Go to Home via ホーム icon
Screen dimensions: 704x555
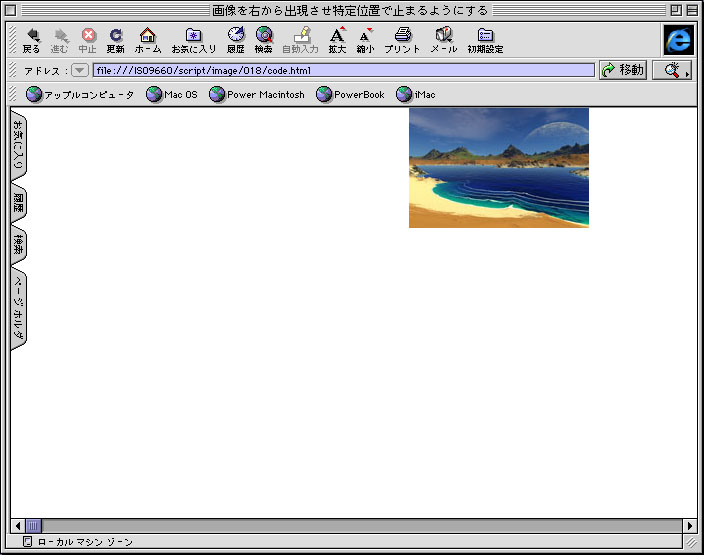point(148,40)
